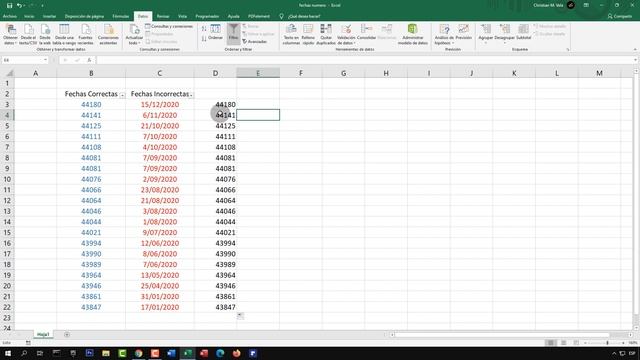
Task: Open Conexiones existentes
Action: (x=108, y=34)
